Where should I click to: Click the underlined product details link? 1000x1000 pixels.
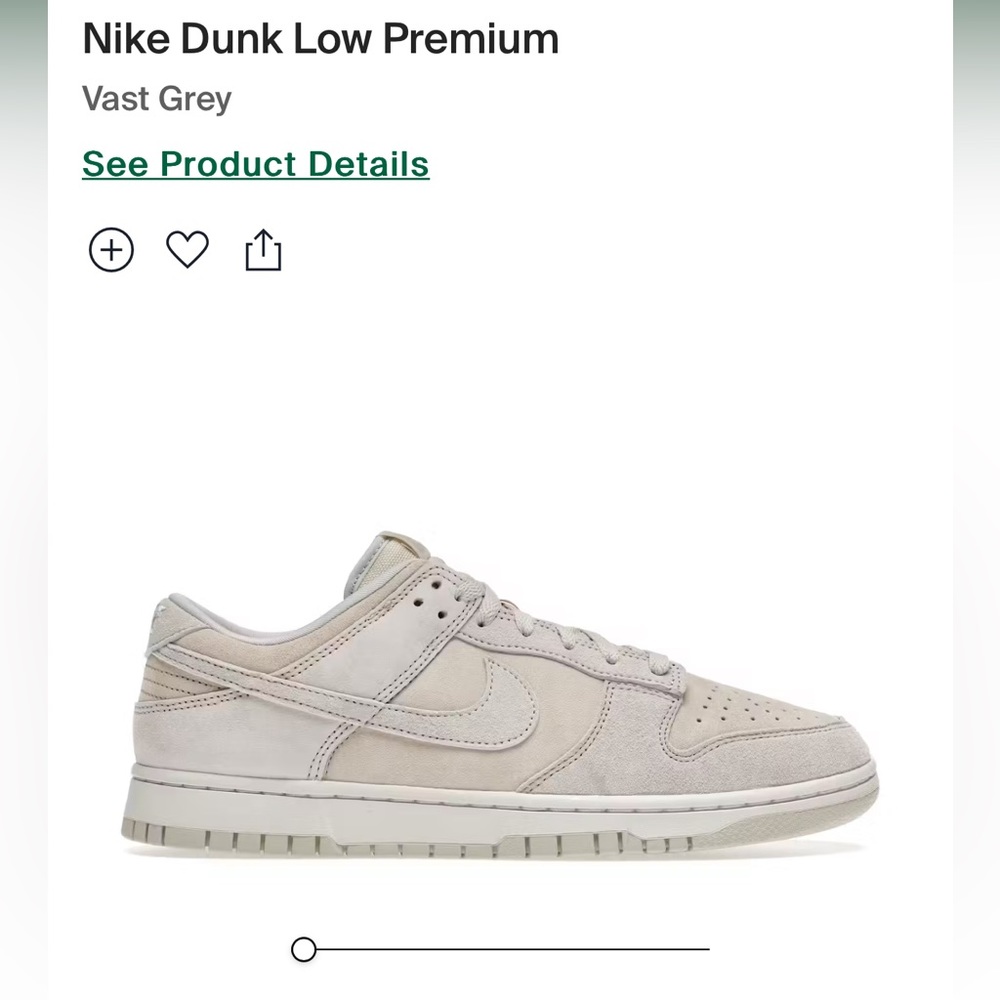pyautogui.click(x=254, y=164)
